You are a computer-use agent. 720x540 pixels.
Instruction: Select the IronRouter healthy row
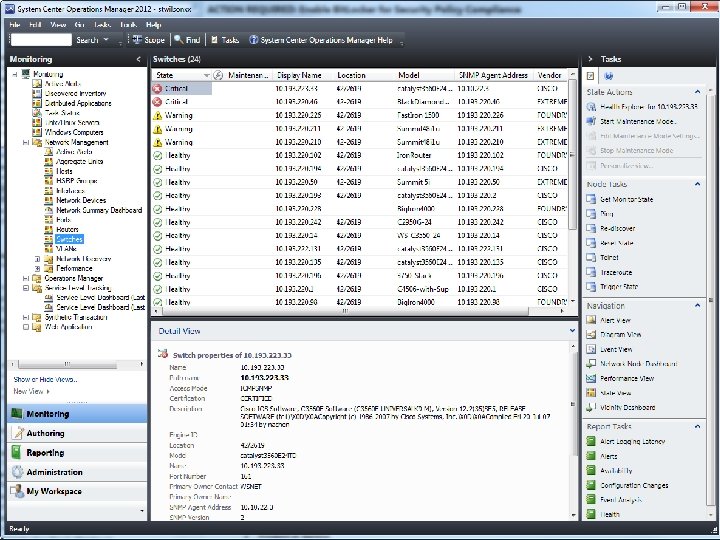point(360,155)
